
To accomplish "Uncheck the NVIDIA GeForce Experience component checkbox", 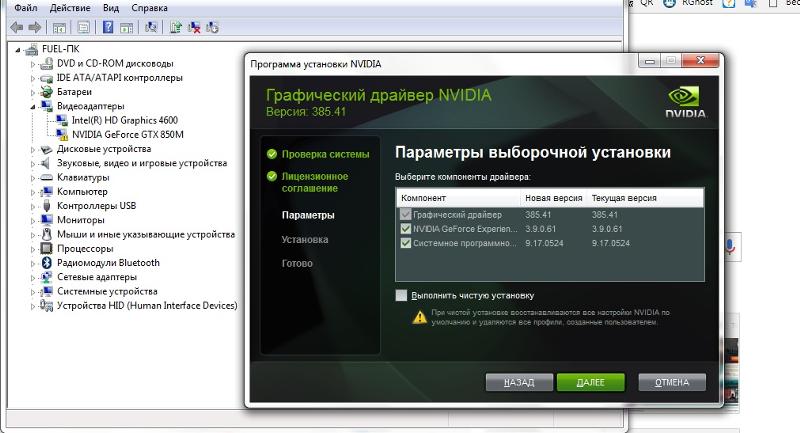I will click(406, 229).
